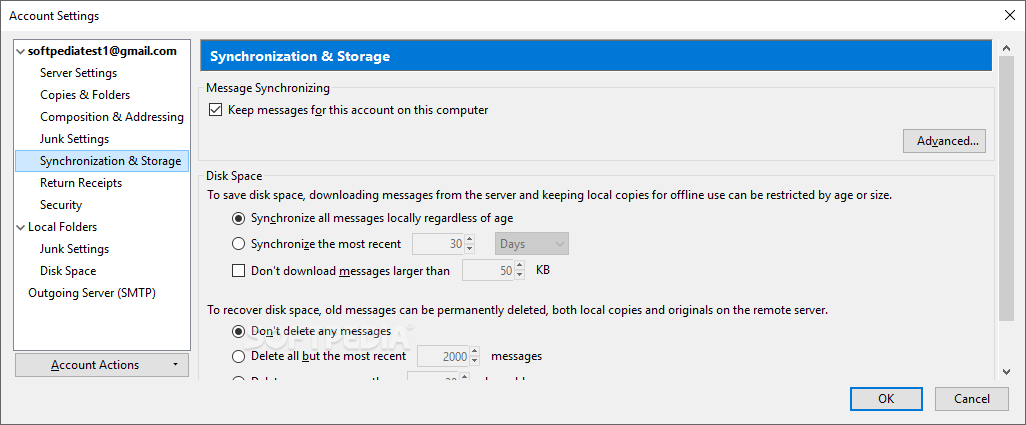Collapse the softpediatest1@gmail.com account tree

click(21, 51)
